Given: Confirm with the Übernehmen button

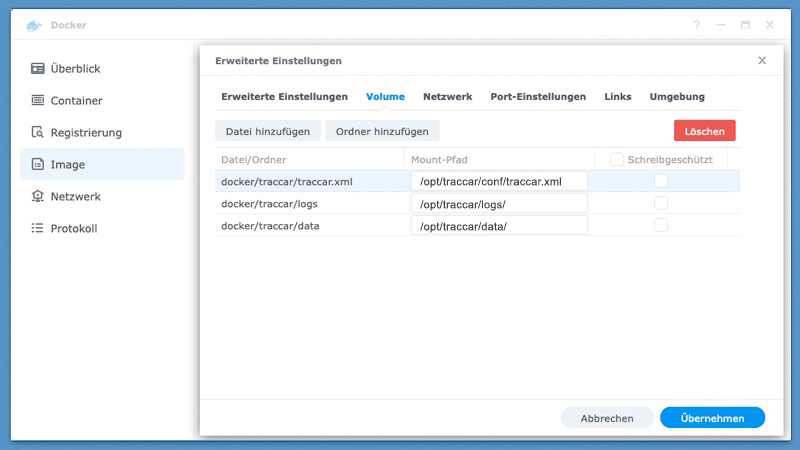Looking at the screenshot, I should point(712,418).
